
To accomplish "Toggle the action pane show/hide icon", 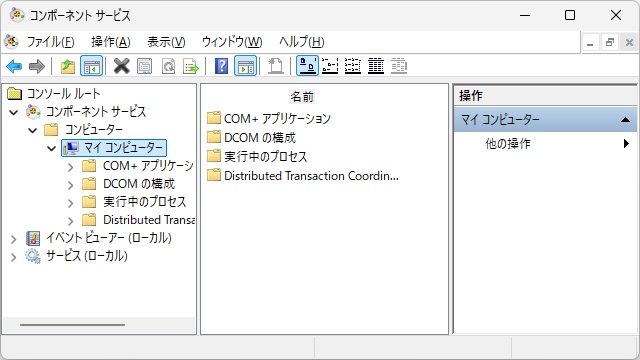I will [x=245, y=66].
